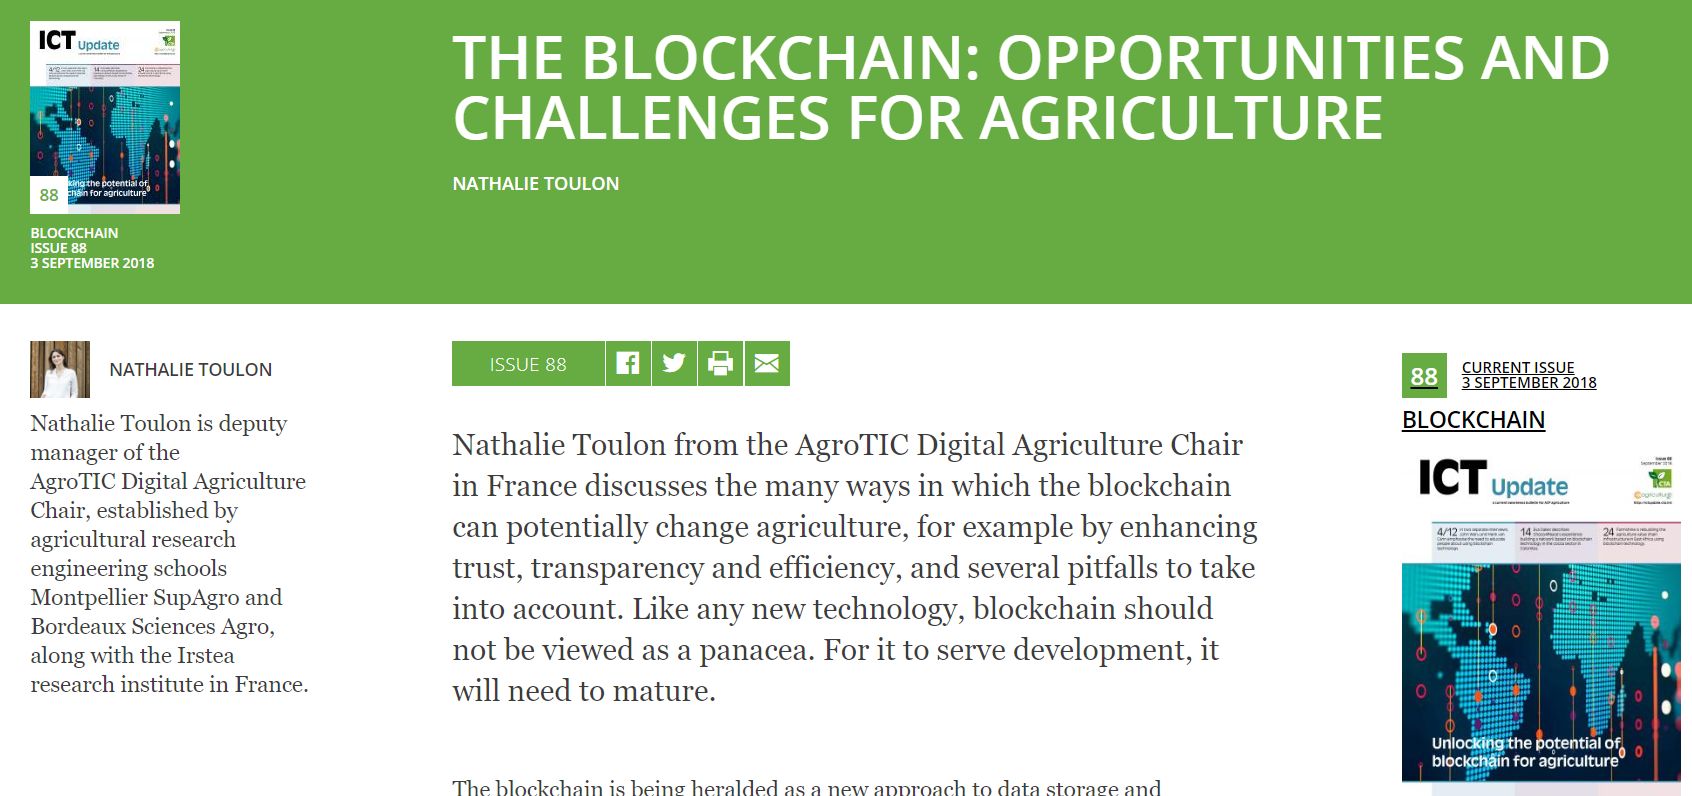The height and width of the screenshot is (796, 1692).
Task: Share the article on Facebook
Action: click(628, 363)
